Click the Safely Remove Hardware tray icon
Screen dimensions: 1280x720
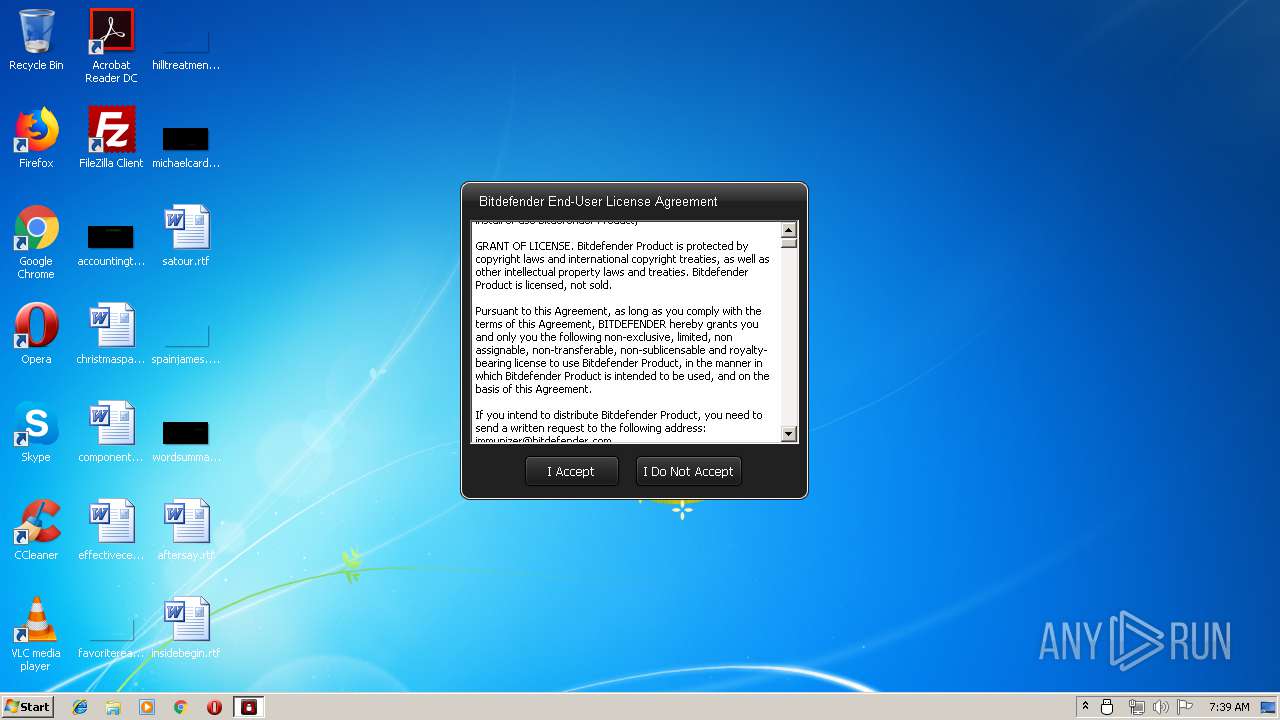(1107, 707)
